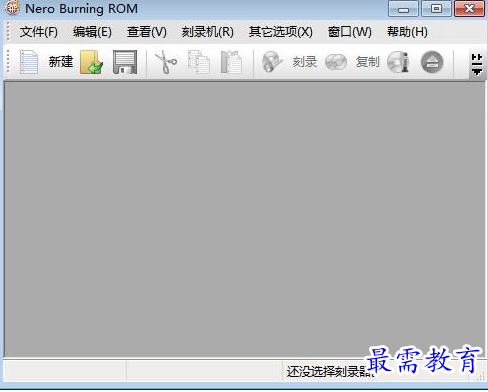
Task: Click the burn disc icon
Action: coord(272,62)
